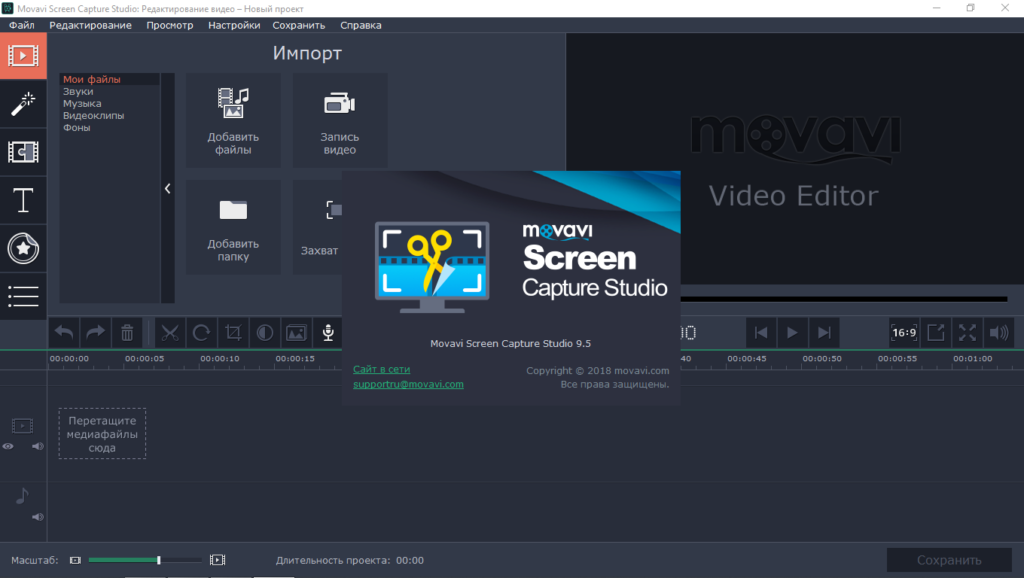This screenshot has width=1024, height=578.
Task: Open the Filters magic wand tab
Action: tap(23, 104)
